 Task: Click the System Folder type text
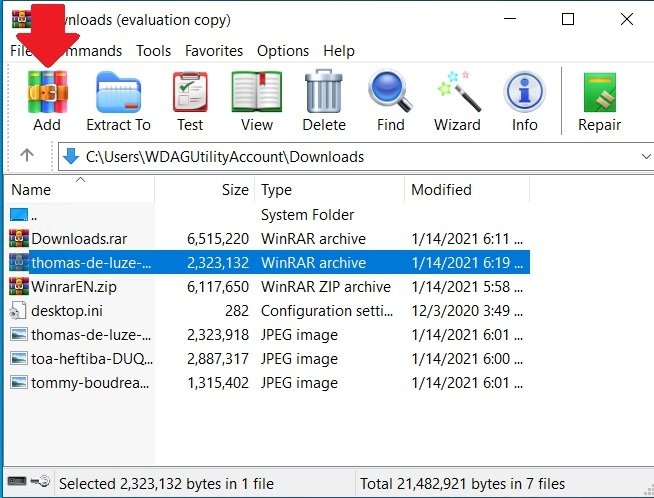(307, 215)
